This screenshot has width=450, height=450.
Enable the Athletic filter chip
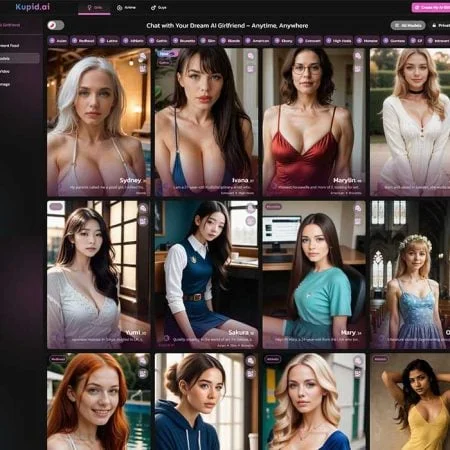tap(133, 41)
